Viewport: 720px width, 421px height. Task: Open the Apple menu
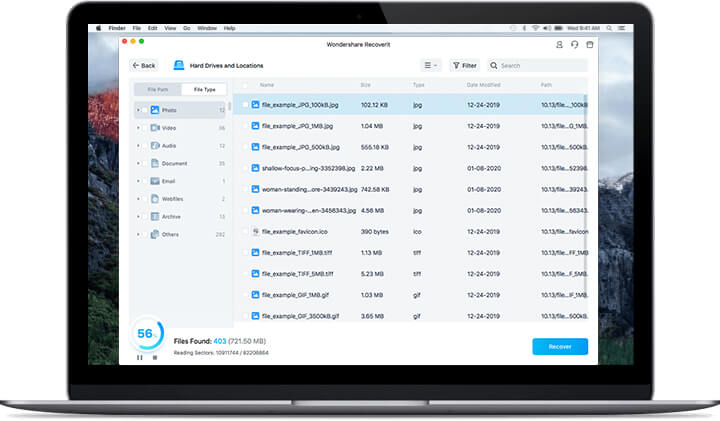pyautogui.click(x=98, y=28)
